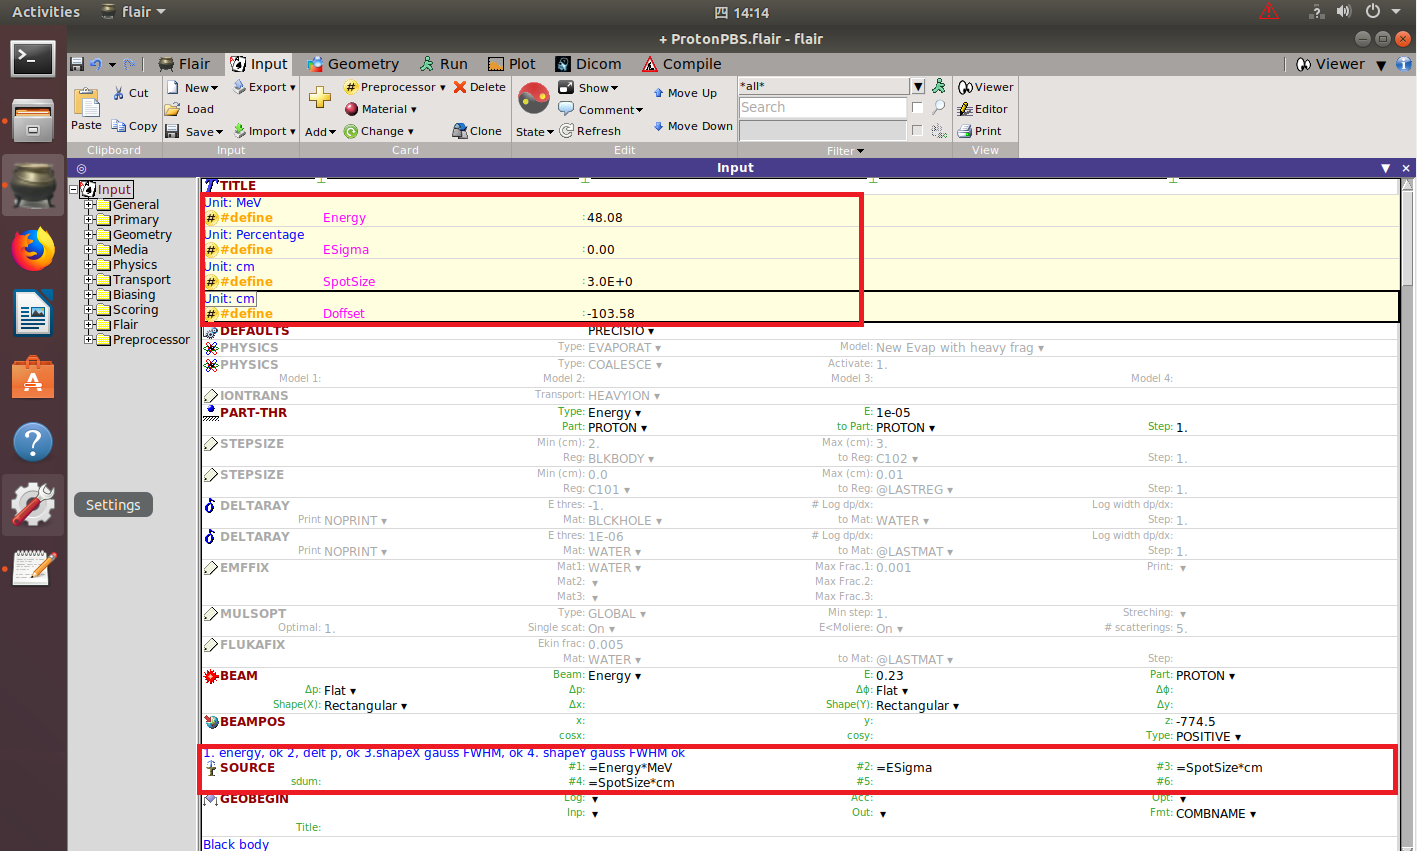Click the blue info icon at top right

pyautogui.click(x=1404, y=64)
